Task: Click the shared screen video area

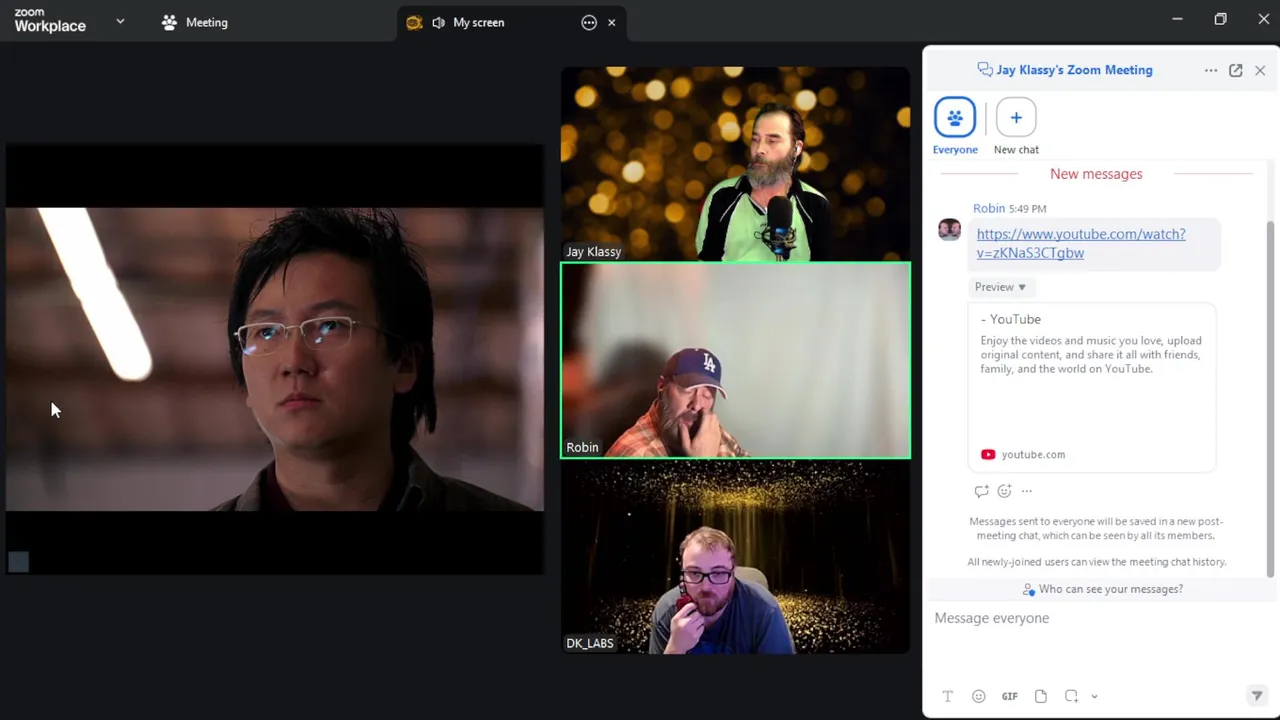Action: pyautogui.click(x=275, y=359)
